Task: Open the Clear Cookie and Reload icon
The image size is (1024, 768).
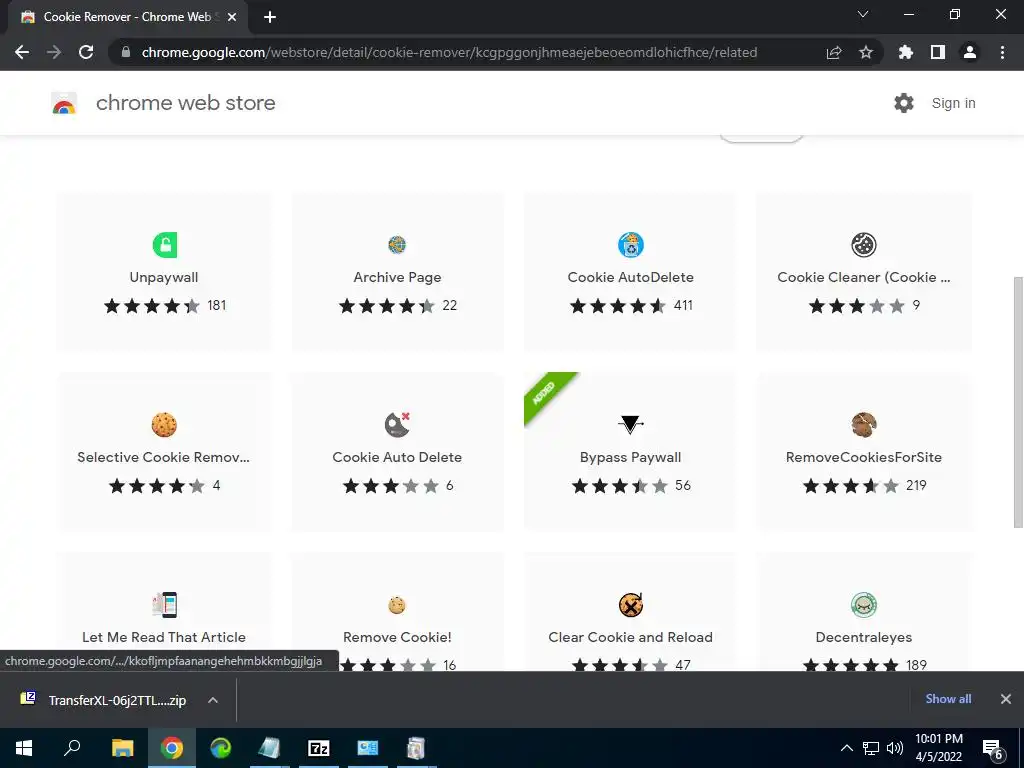Action: tap(631, 605)
